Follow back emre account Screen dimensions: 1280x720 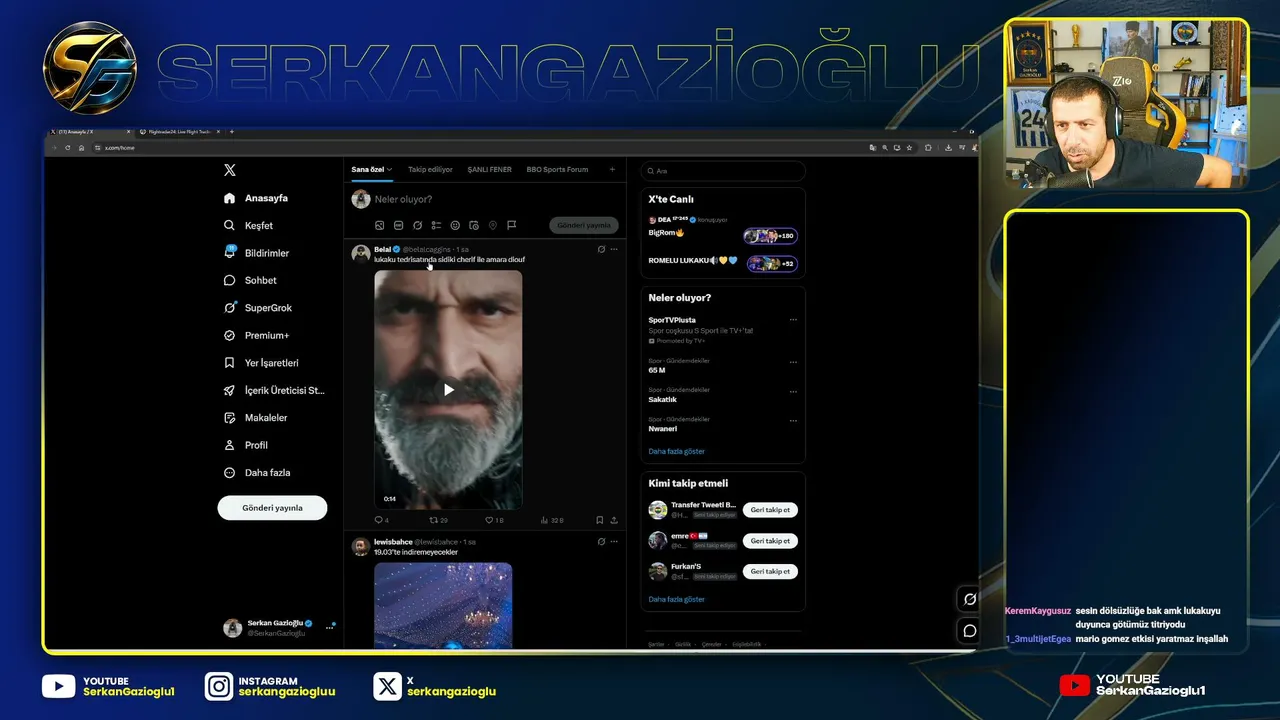tap(770, 541)
